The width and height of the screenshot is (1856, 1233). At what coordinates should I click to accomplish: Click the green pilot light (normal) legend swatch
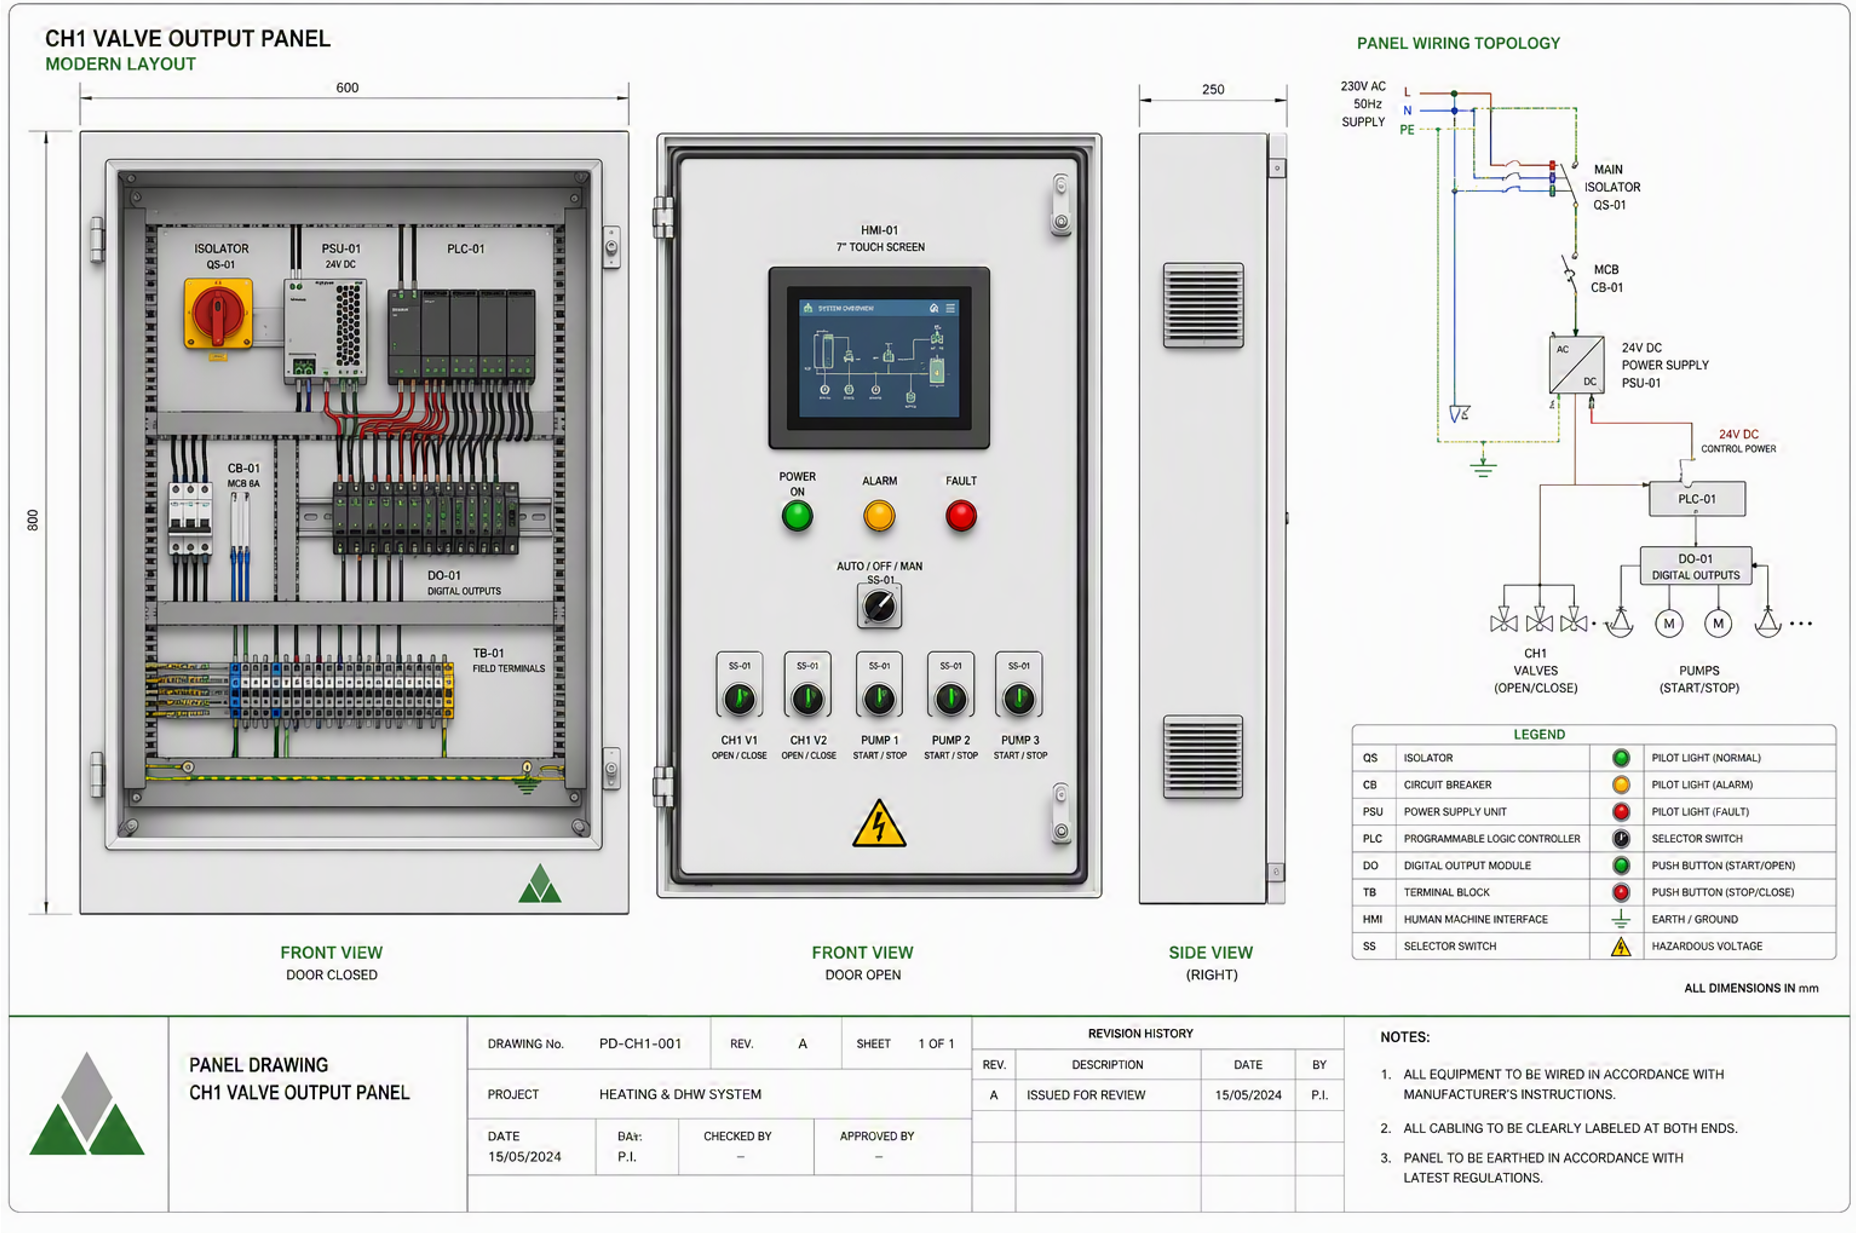[1621, 758]
